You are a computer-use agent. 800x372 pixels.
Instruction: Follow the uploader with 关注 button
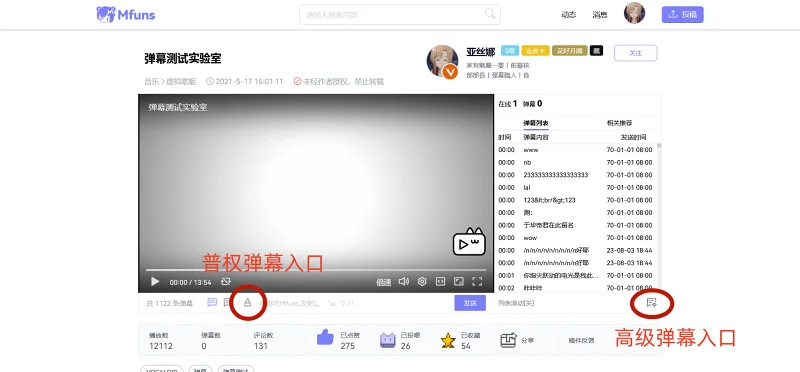point(635,53)
